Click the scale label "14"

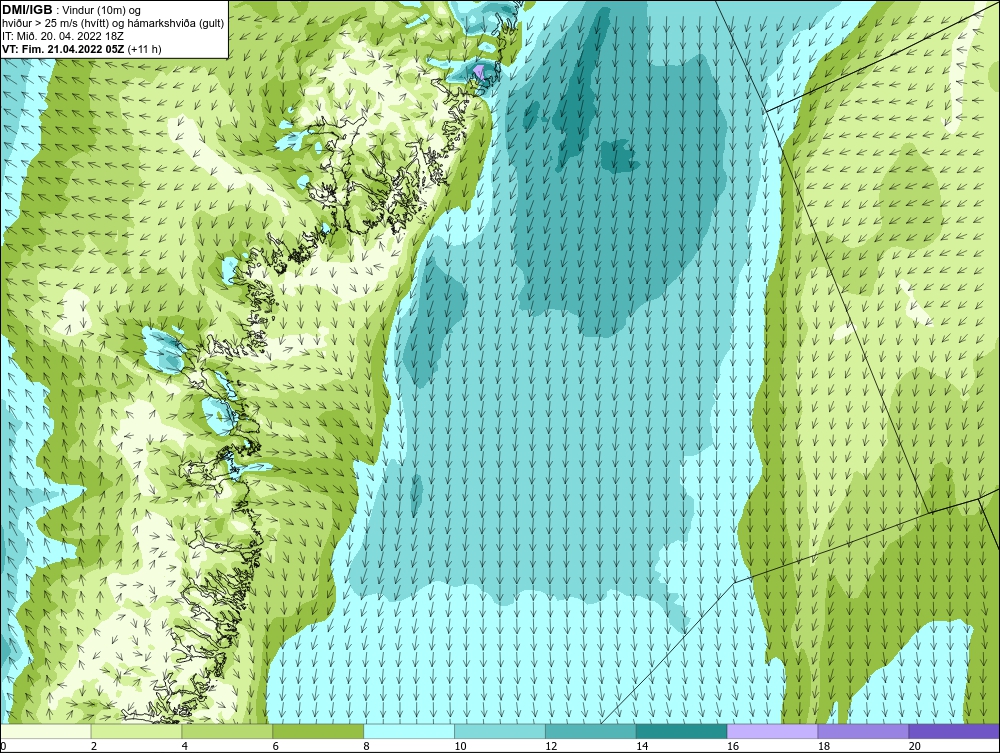click(x=642, y=746)
